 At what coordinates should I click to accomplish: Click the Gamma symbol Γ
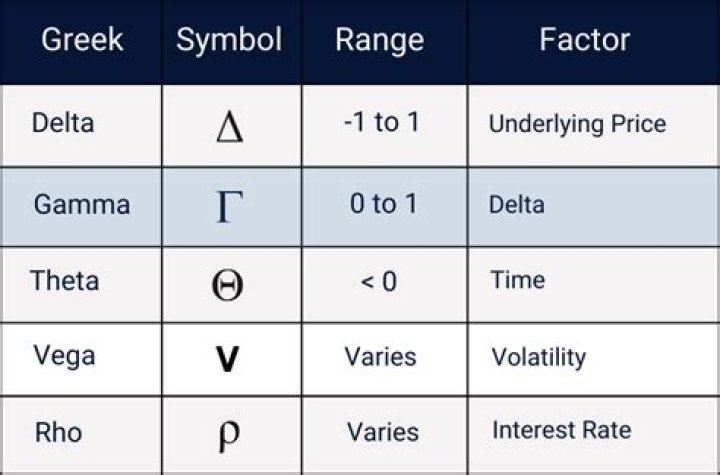[230, 207]
